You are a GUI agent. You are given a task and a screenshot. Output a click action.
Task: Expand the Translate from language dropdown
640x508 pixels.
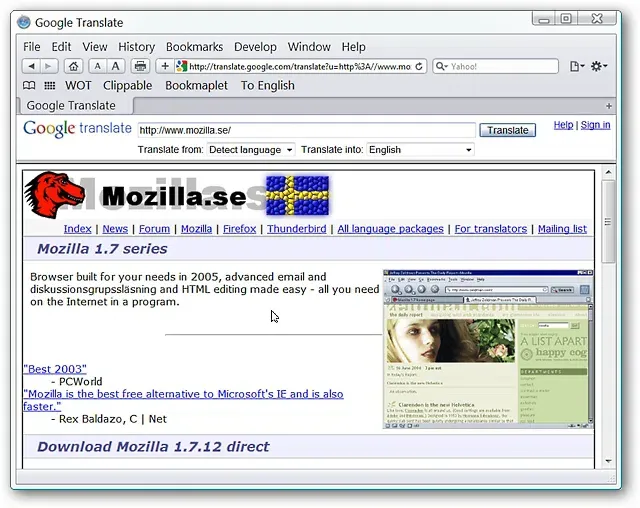(251, 150)
